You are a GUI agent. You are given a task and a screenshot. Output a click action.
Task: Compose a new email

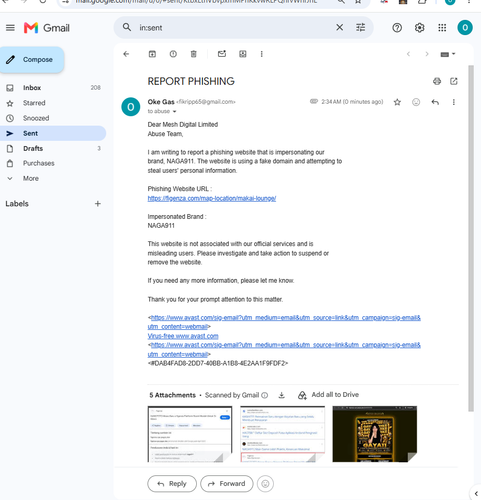point(32,60)
